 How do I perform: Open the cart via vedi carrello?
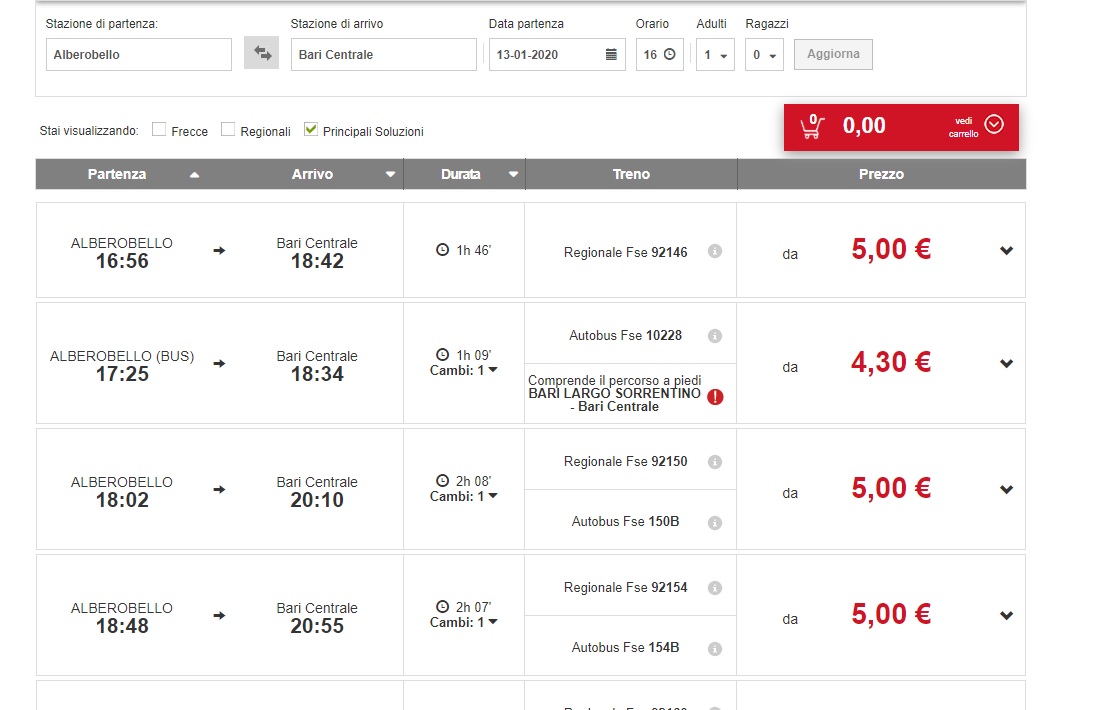[993, 125]
